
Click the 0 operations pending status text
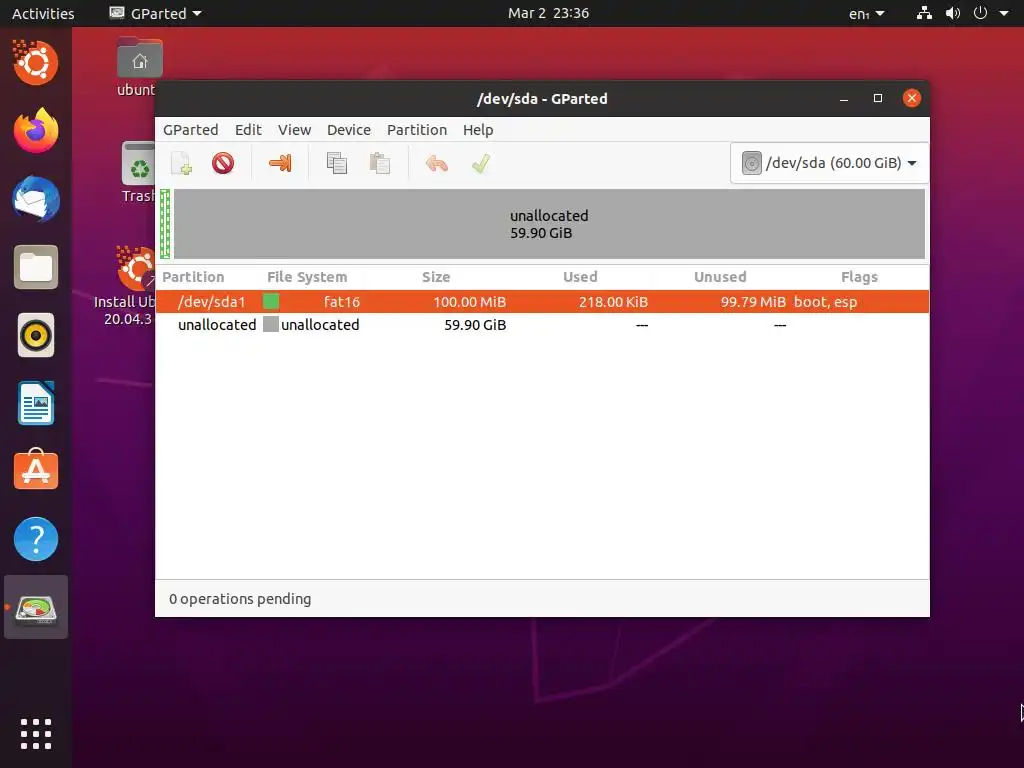tap(240, 599)
